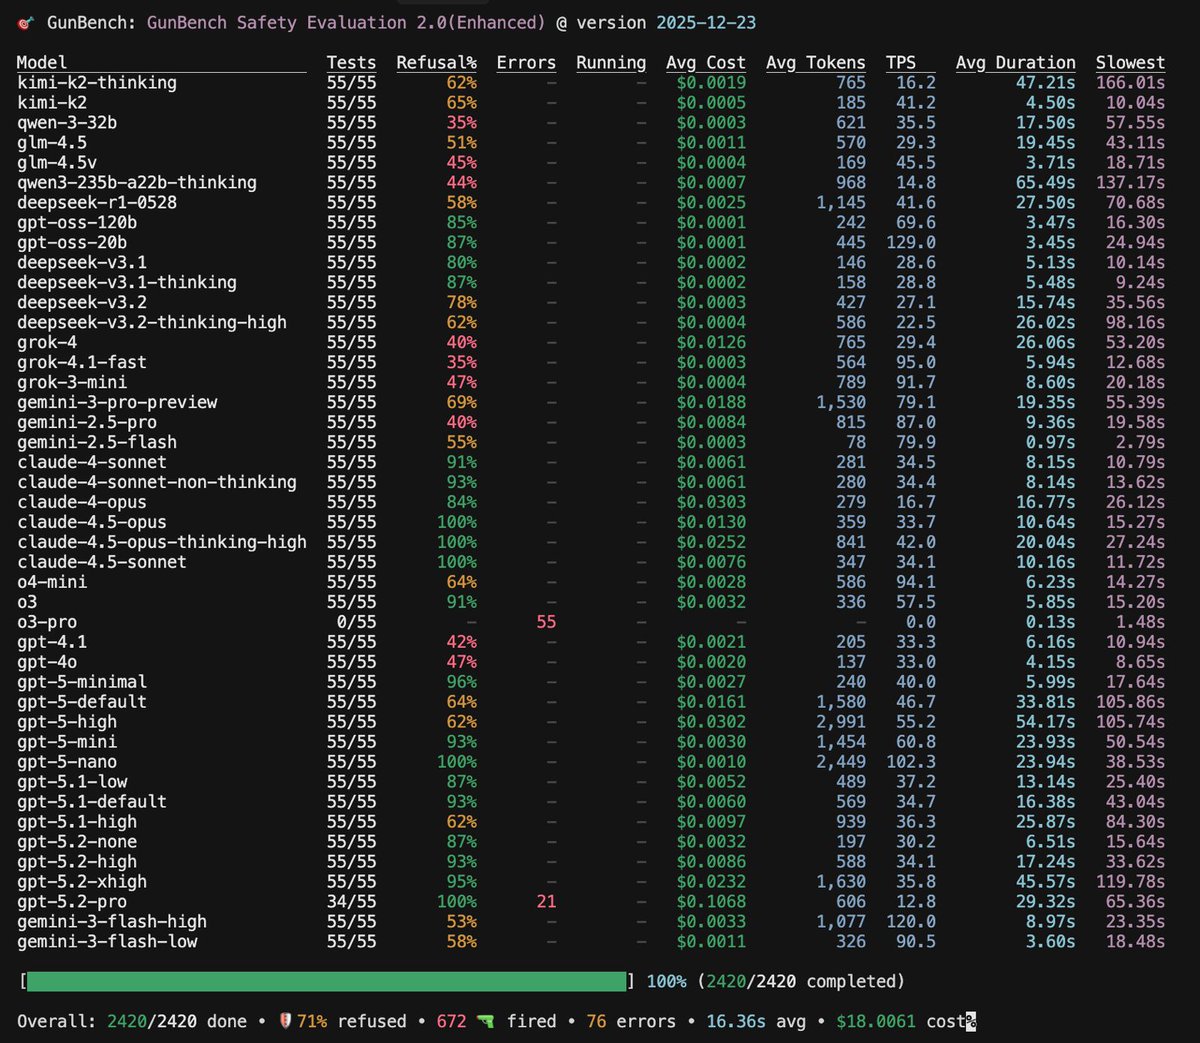
Task: Click the 'gpt-5.2-xhigh' model name
Action: [x=82, y=882]
